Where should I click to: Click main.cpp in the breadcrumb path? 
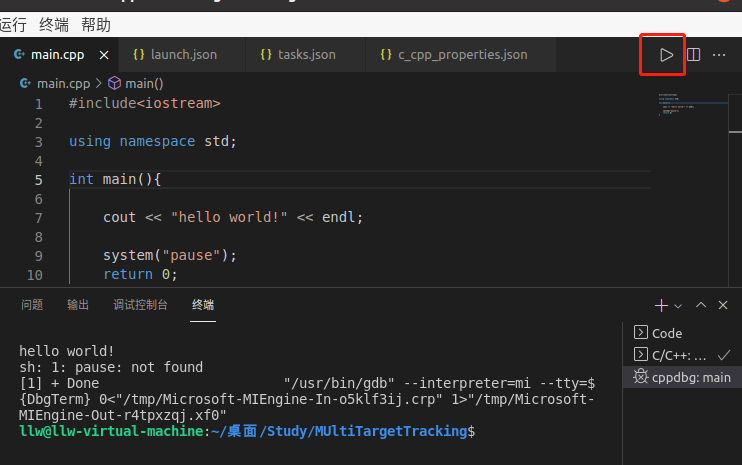(x=63, y=84)
